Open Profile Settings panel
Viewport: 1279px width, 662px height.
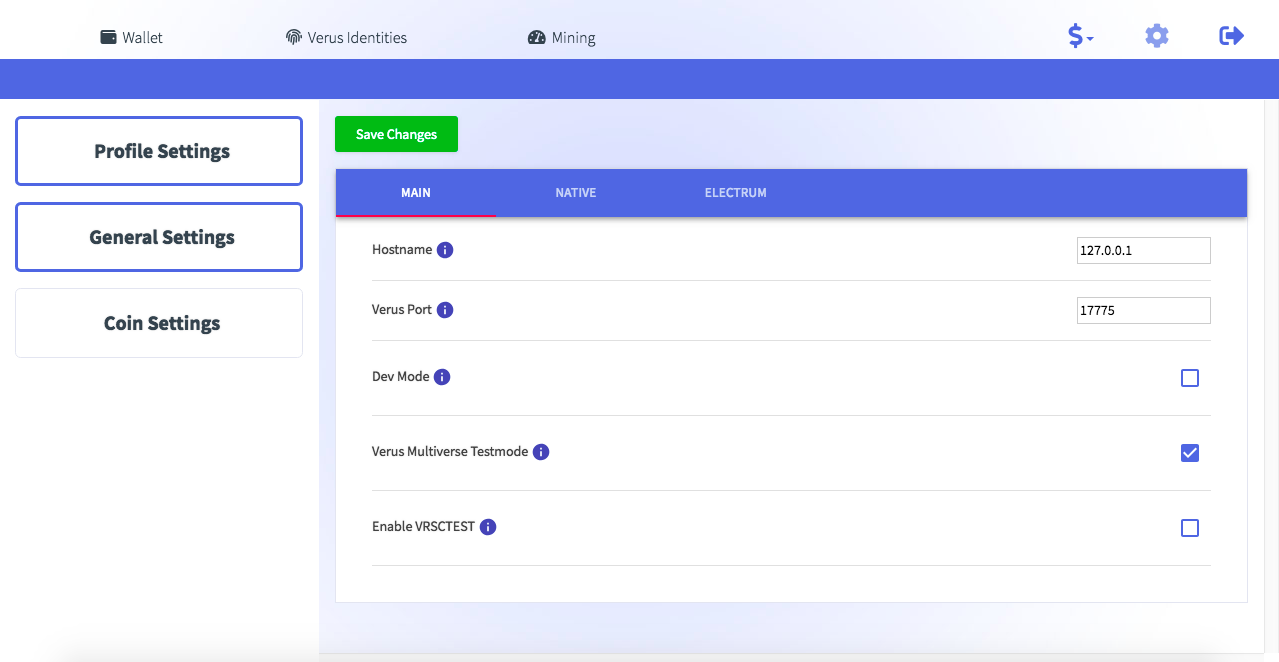click(159, 151)
